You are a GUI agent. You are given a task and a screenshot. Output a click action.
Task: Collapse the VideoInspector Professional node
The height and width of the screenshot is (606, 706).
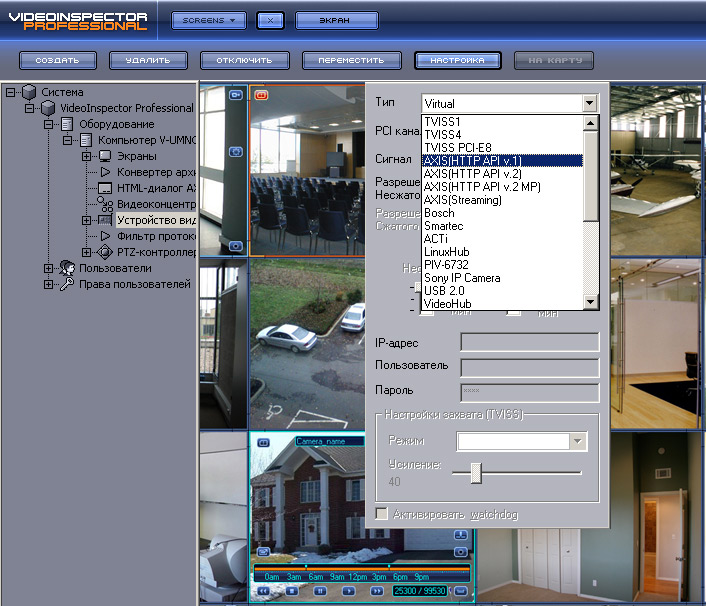(x=29, y=109)
